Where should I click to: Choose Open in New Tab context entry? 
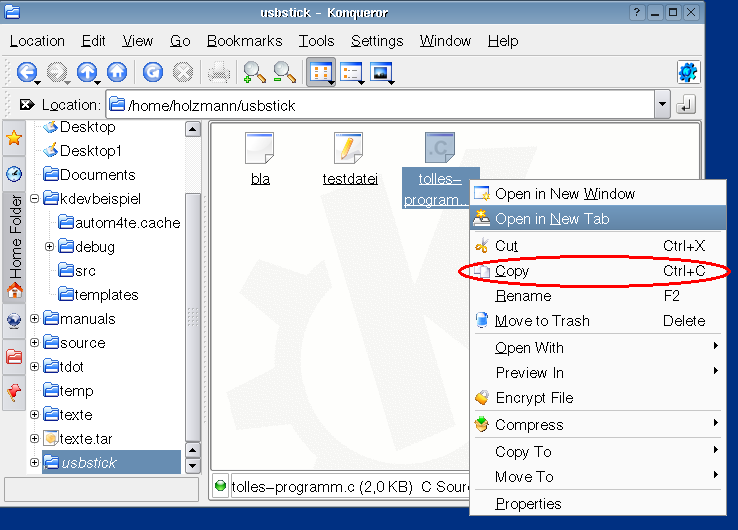(598, 218)
